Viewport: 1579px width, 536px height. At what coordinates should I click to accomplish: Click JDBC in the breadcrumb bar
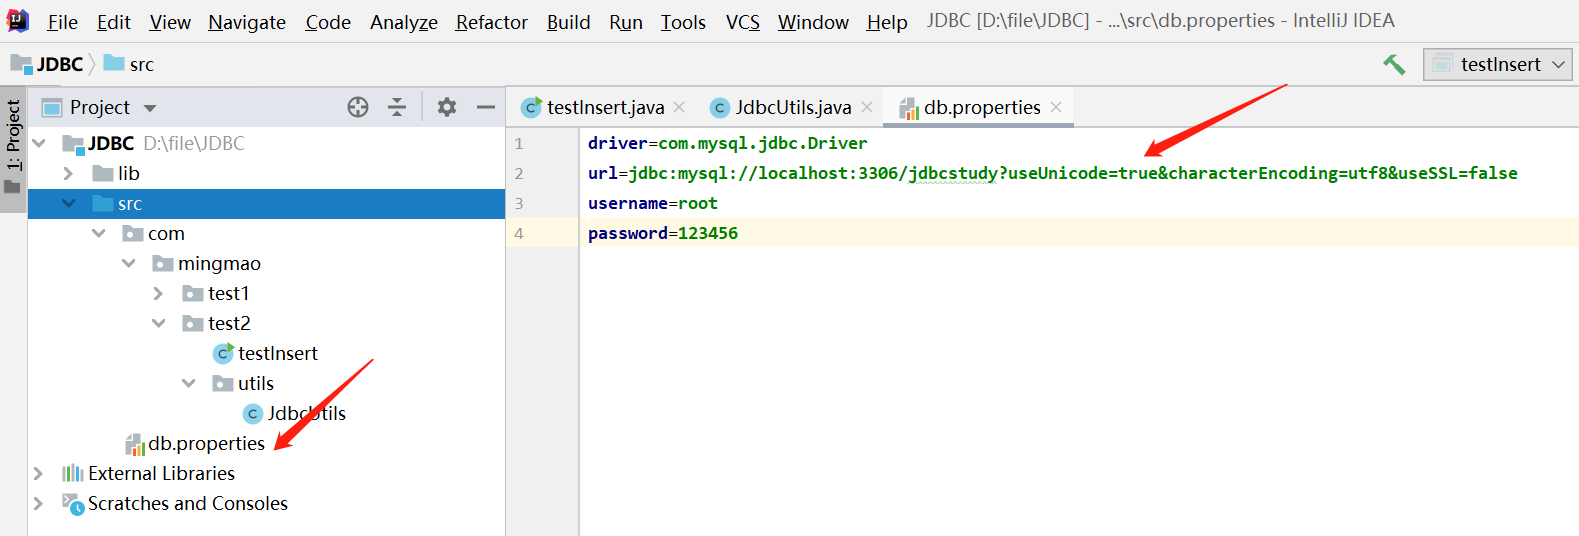(x=47, y=64)
